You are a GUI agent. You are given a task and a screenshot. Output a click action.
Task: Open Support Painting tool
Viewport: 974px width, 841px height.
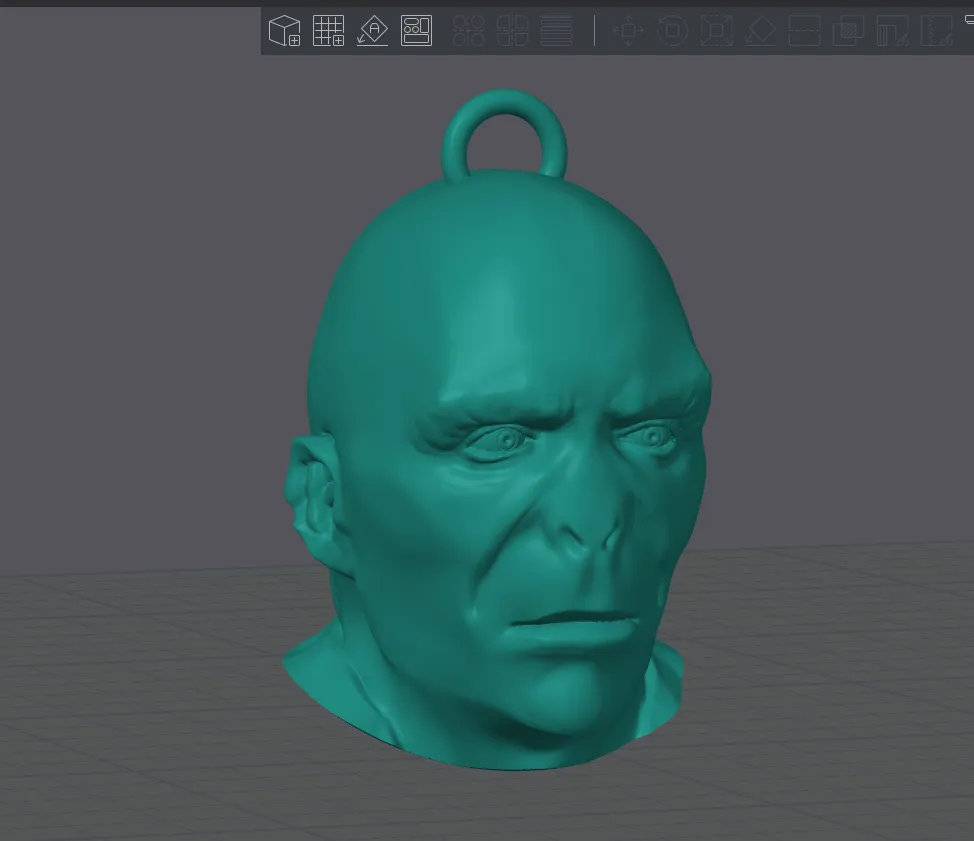893,30
